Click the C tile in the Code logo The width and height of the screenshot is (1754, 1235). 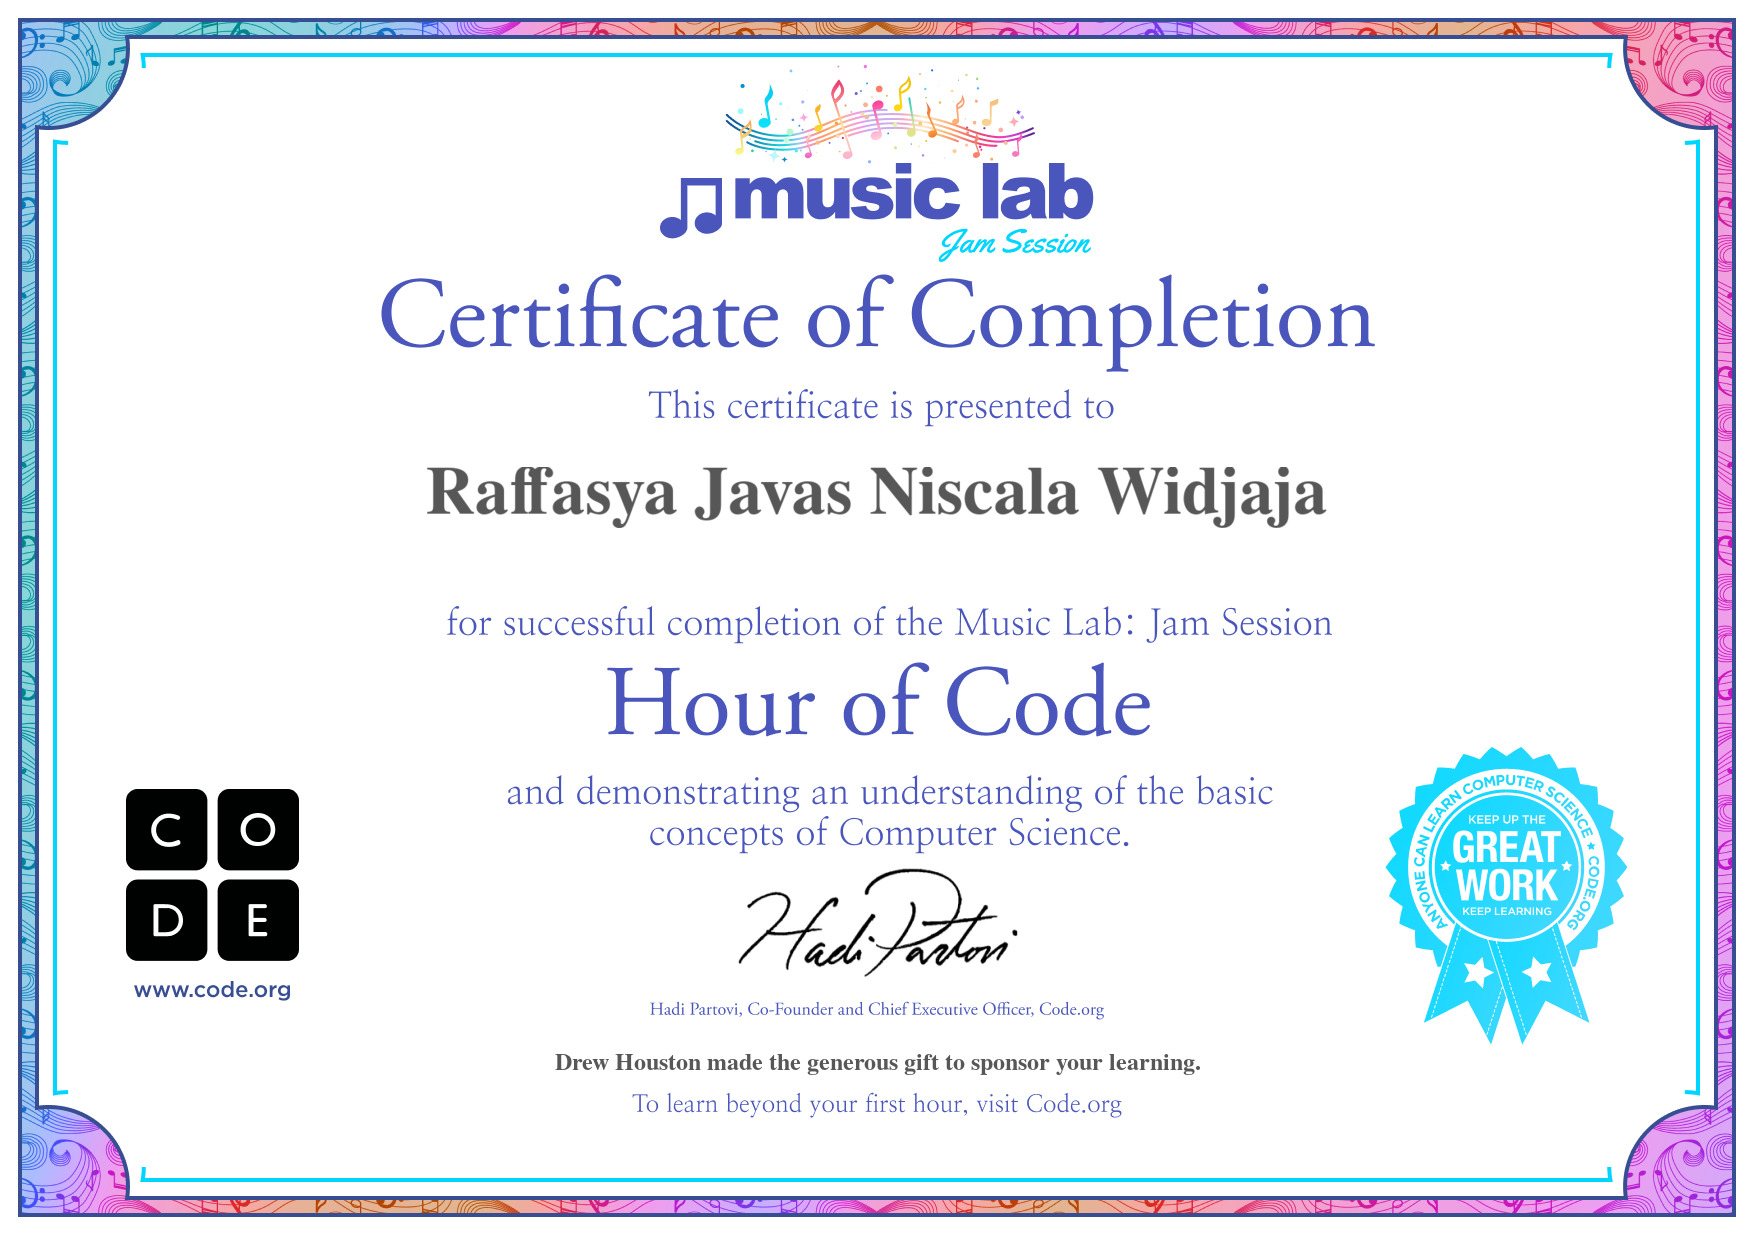point(166,829)
